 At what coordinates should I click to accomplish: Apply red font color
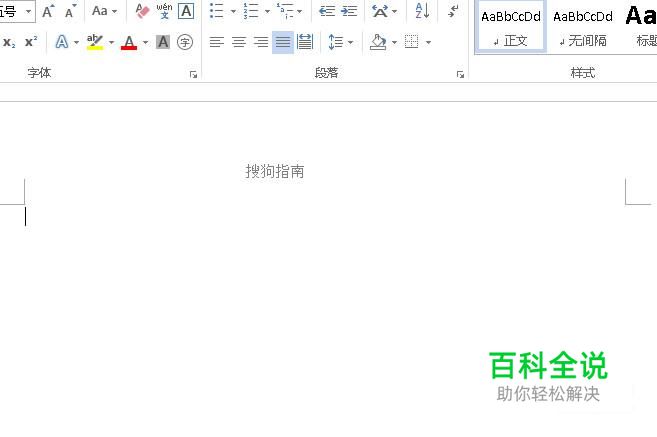(x=129, y=42)
